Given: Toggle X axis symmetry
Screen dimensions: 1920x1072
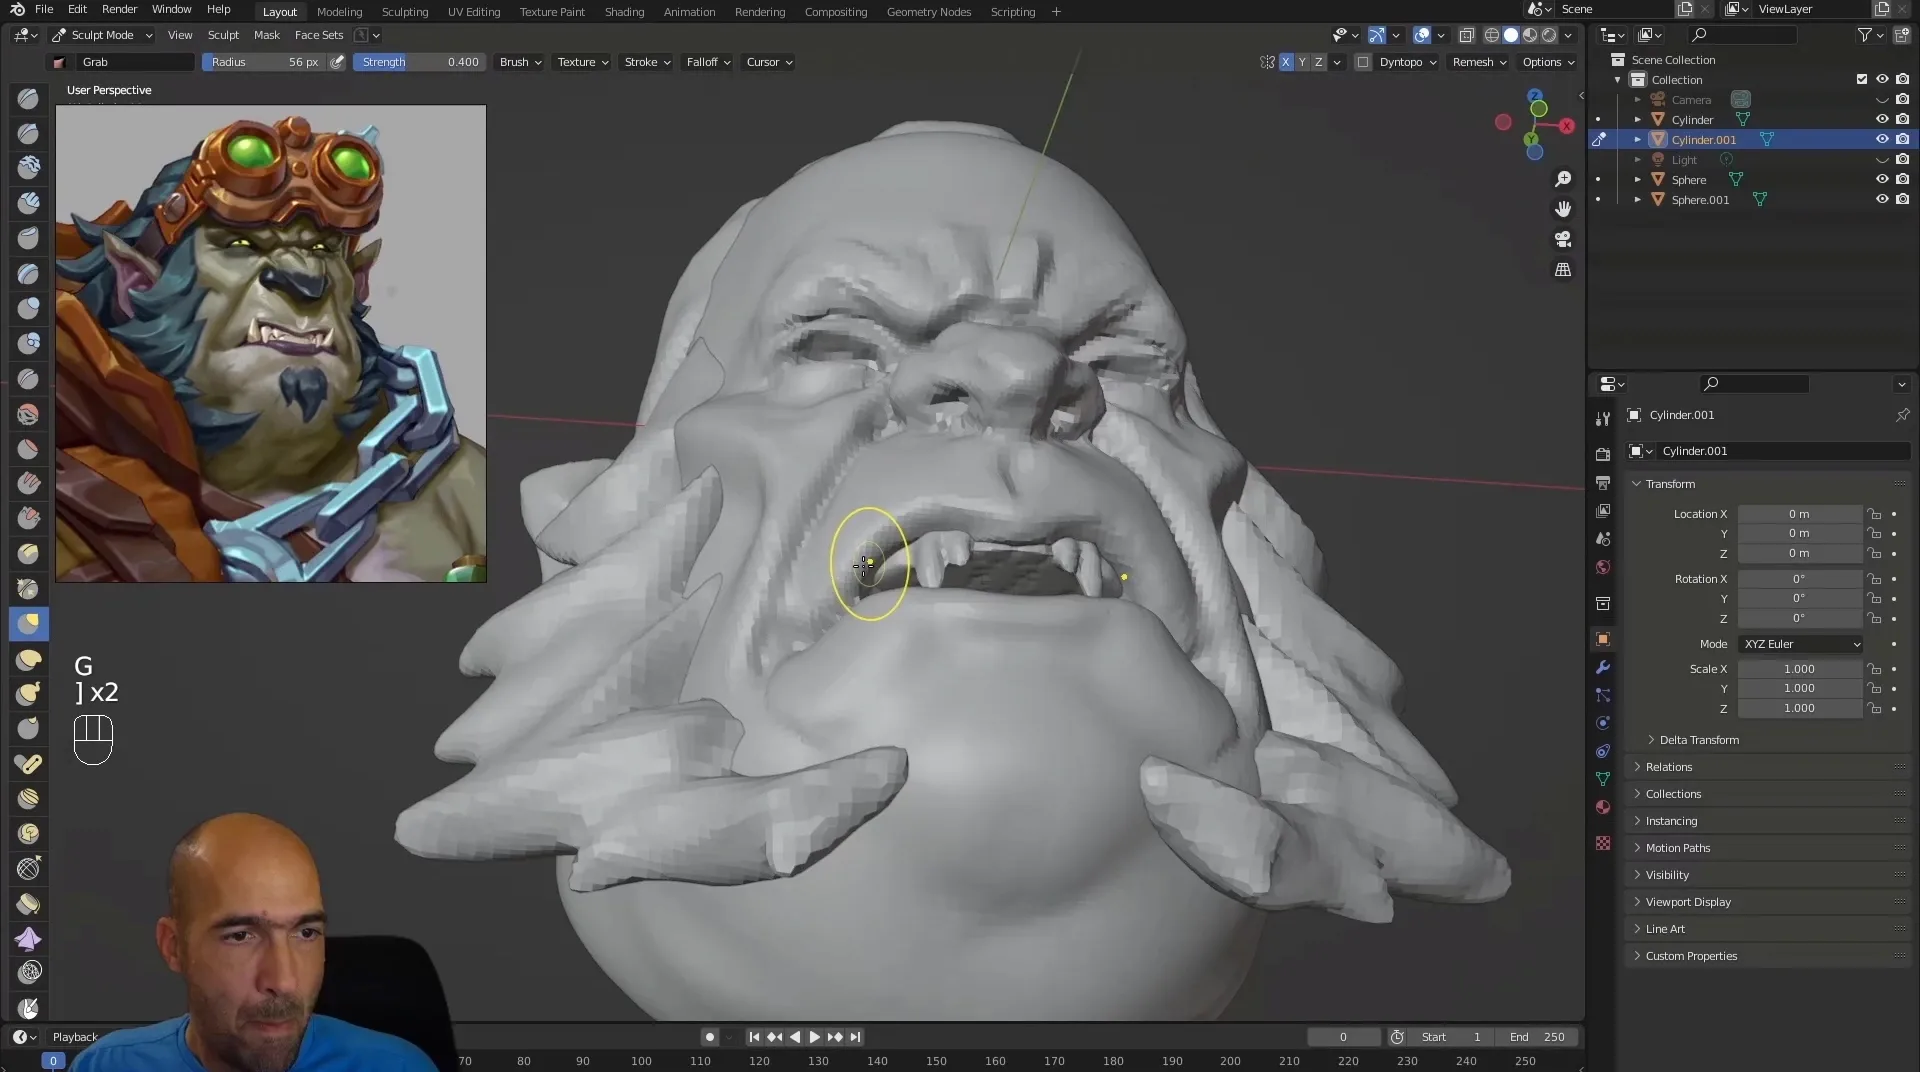Looking at the screenshot, I should (x=1286, y=62).
